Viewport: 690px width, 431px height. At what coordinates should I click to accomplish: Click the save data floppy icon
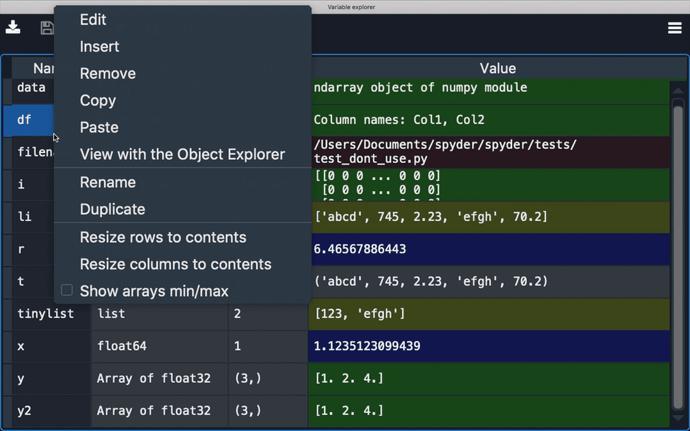46,28
